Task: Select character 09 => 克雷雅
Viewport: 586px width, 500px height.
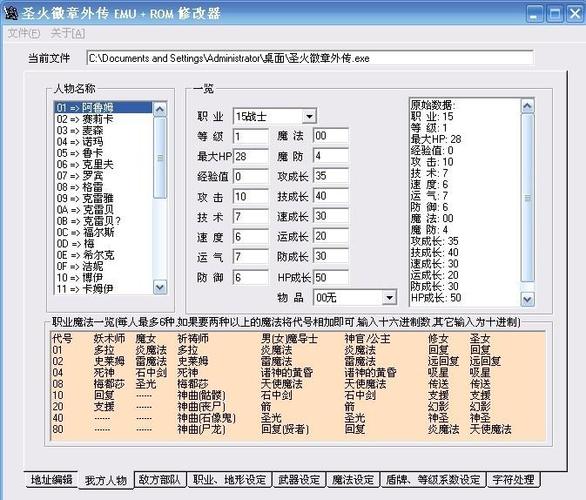Action: (x=104, y=198)
